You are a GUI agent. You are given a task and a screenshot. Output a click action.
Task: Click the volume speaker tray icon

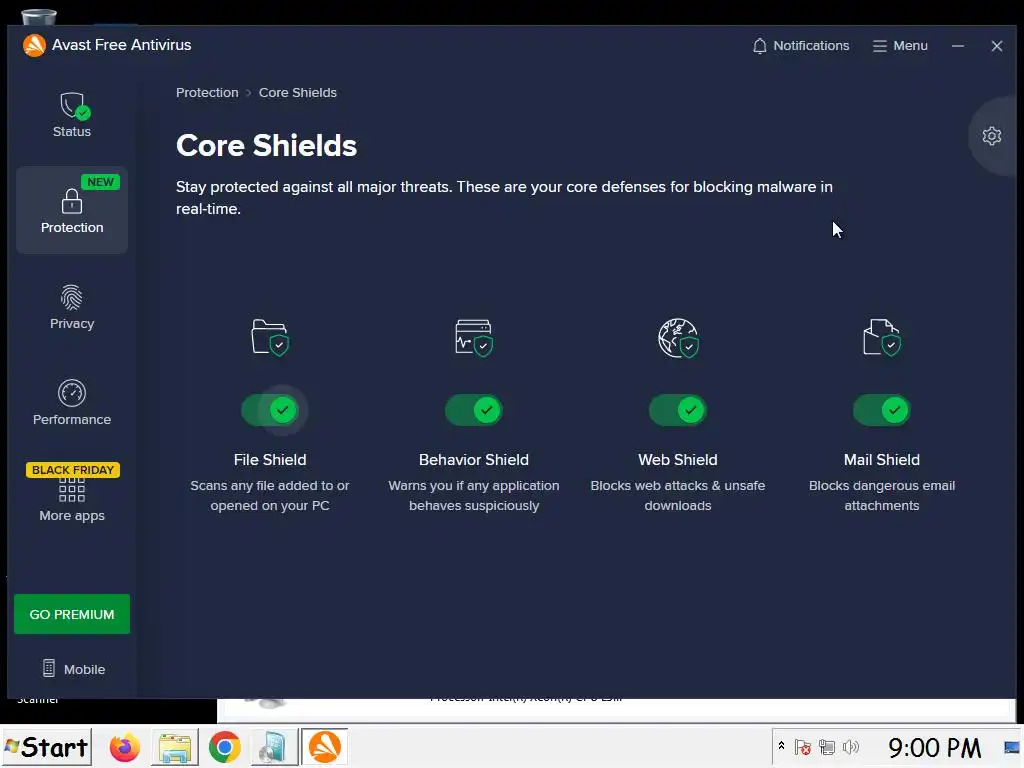(850, 747)
